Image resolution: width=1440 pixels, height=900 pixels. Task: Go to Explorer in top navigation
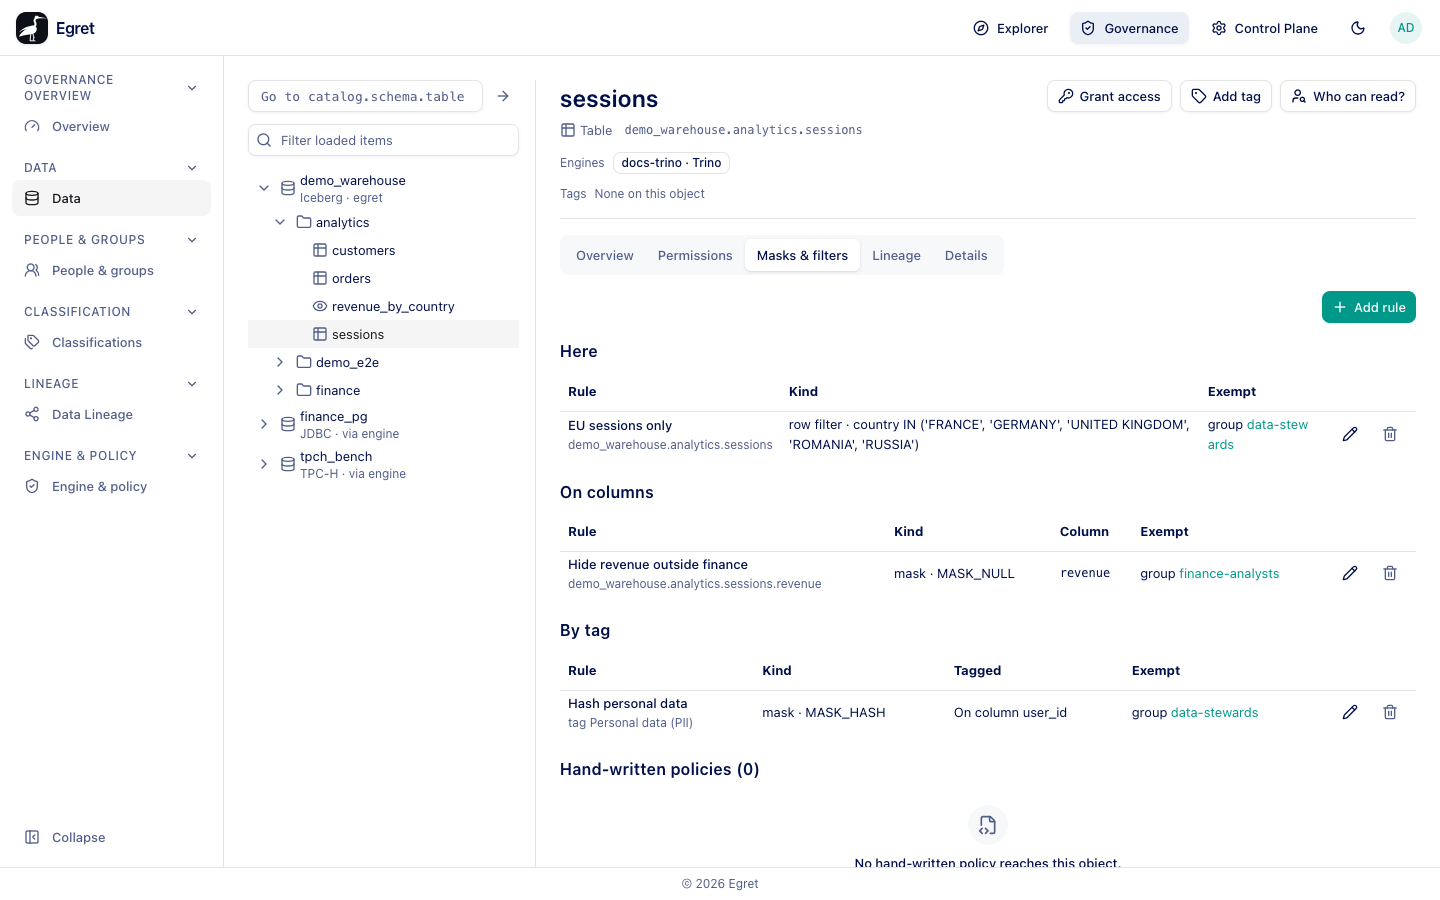[1011, 28]
